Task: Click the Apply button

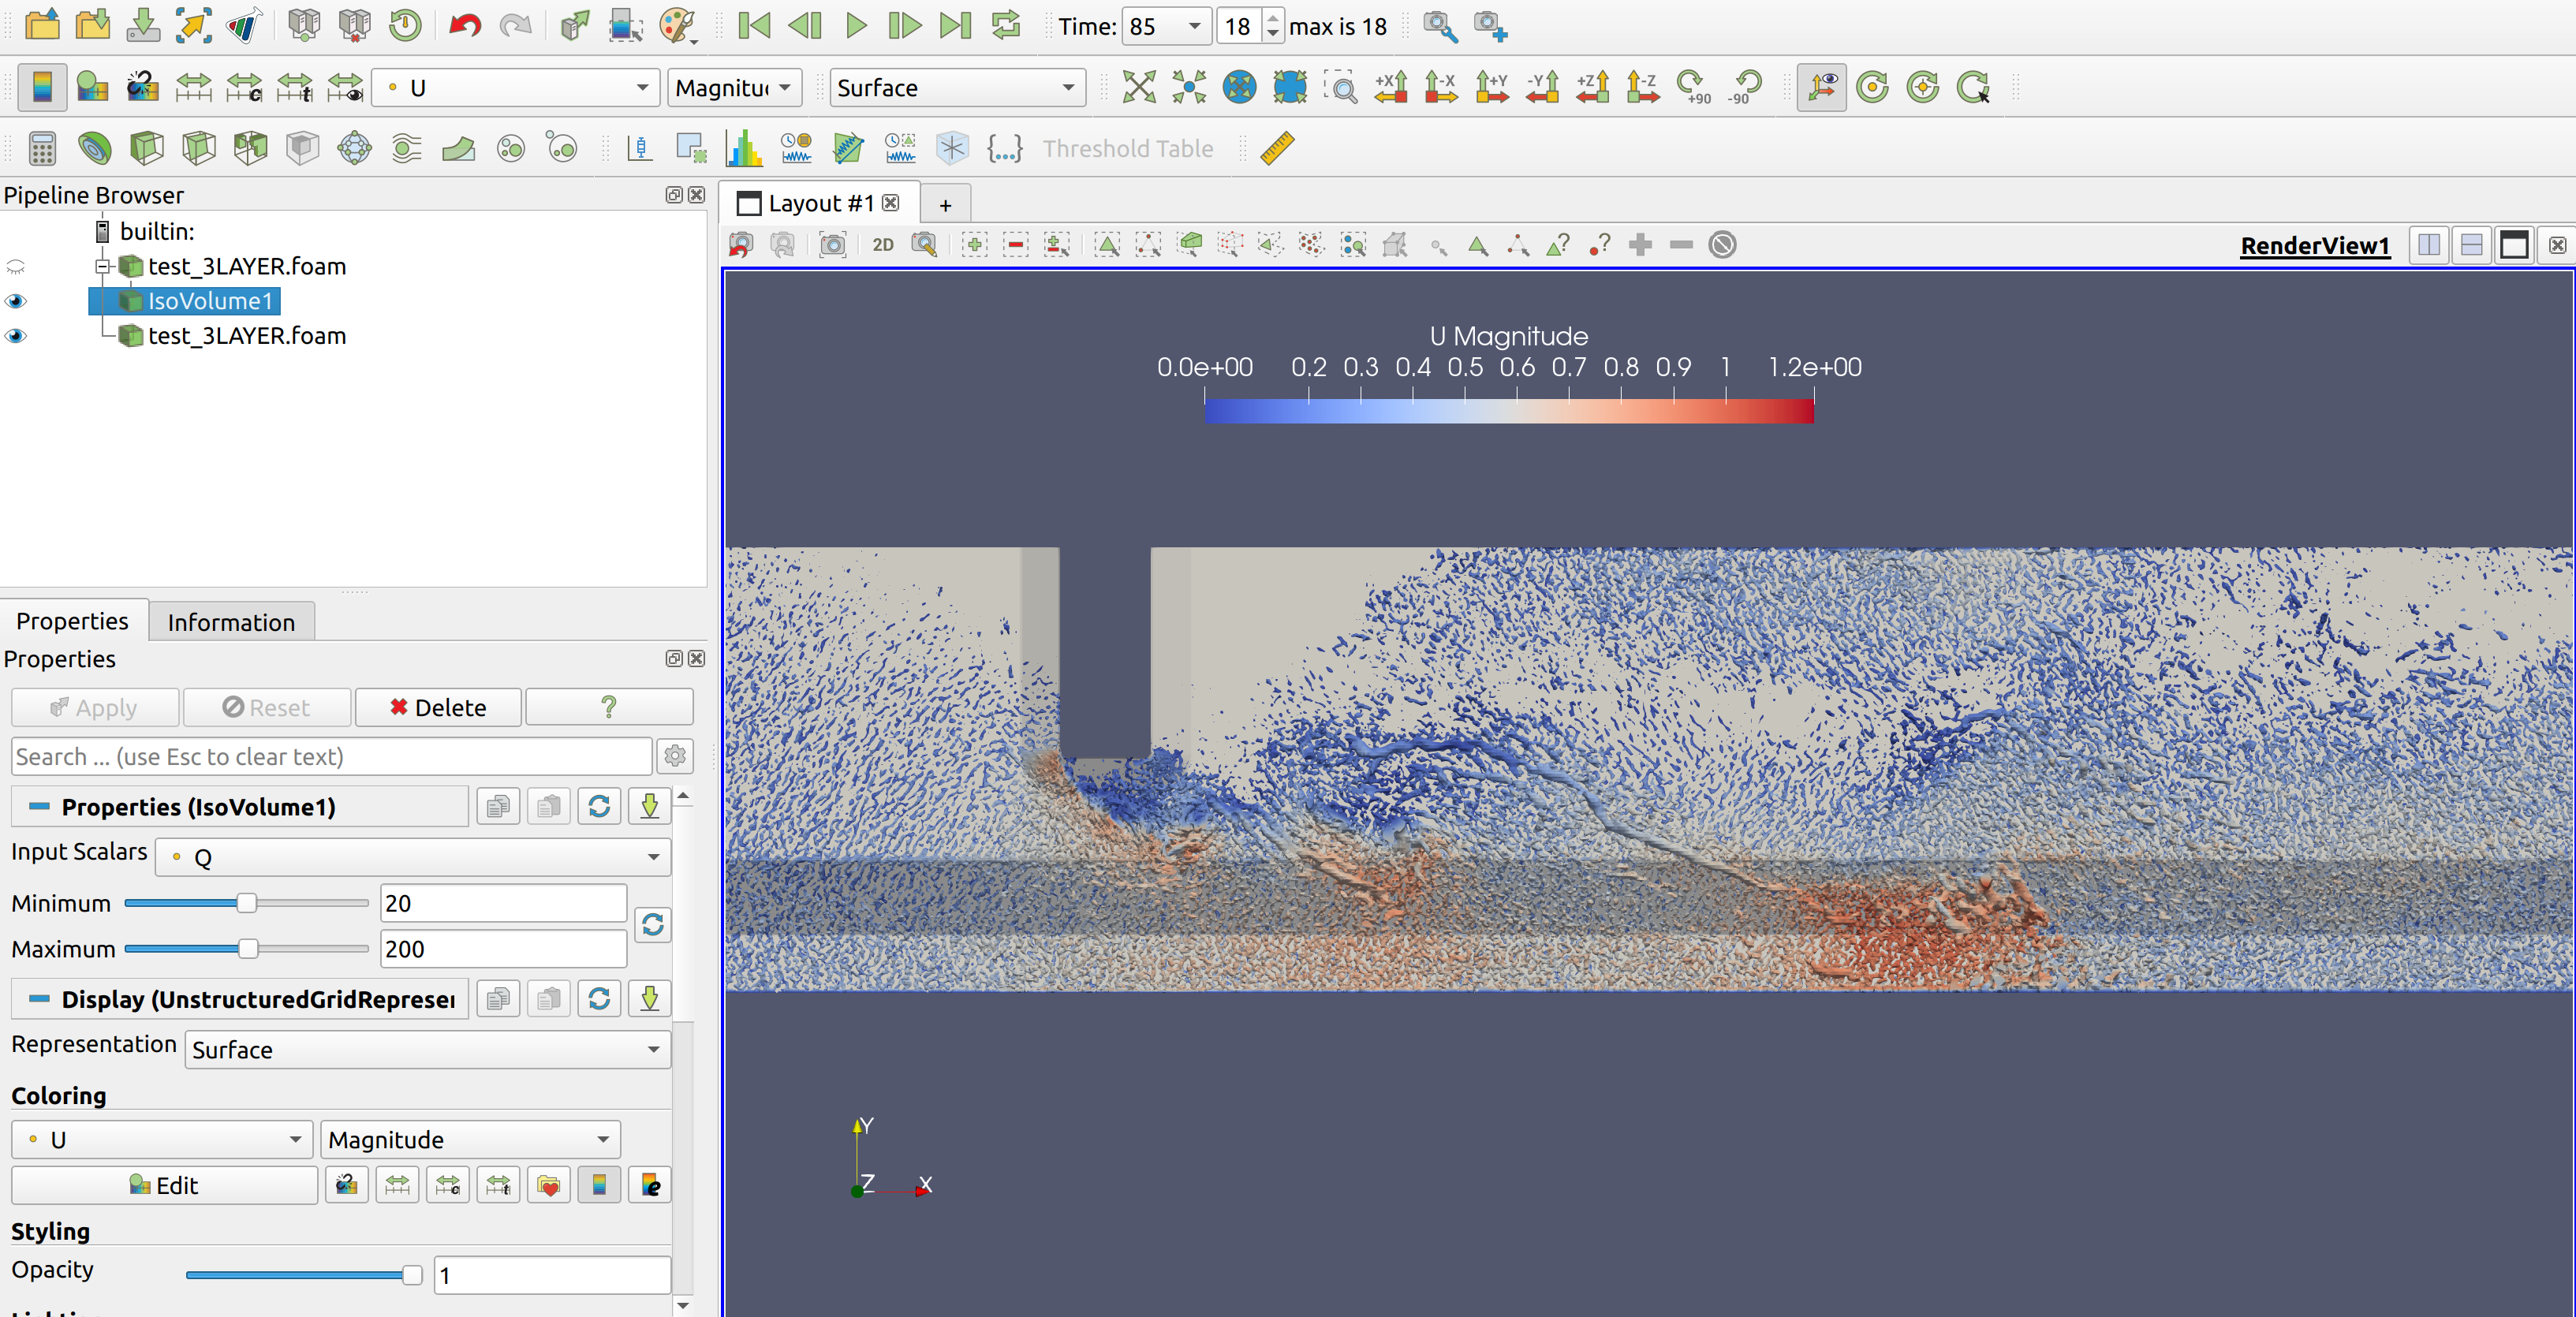Action: click(x=95, y=707)
